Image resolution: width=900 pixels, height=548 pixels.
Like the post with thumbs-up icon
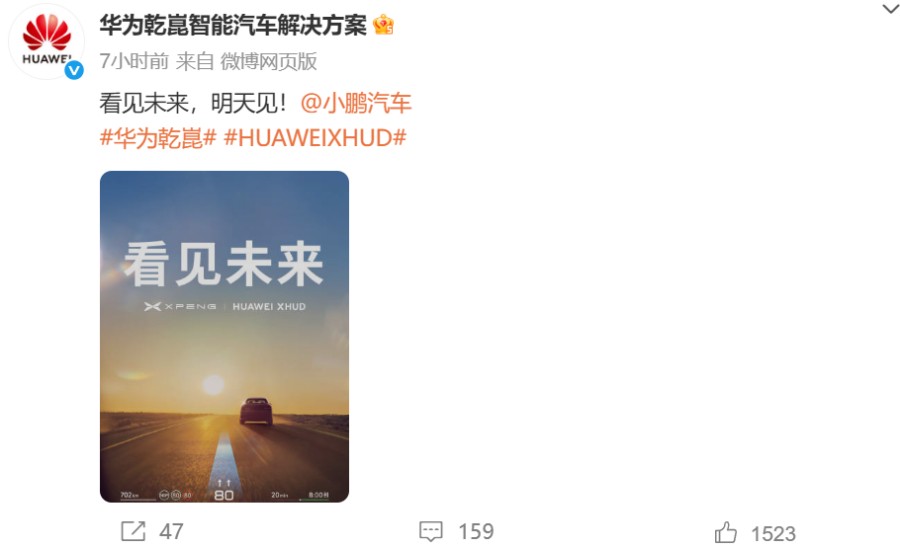[726, 533]
